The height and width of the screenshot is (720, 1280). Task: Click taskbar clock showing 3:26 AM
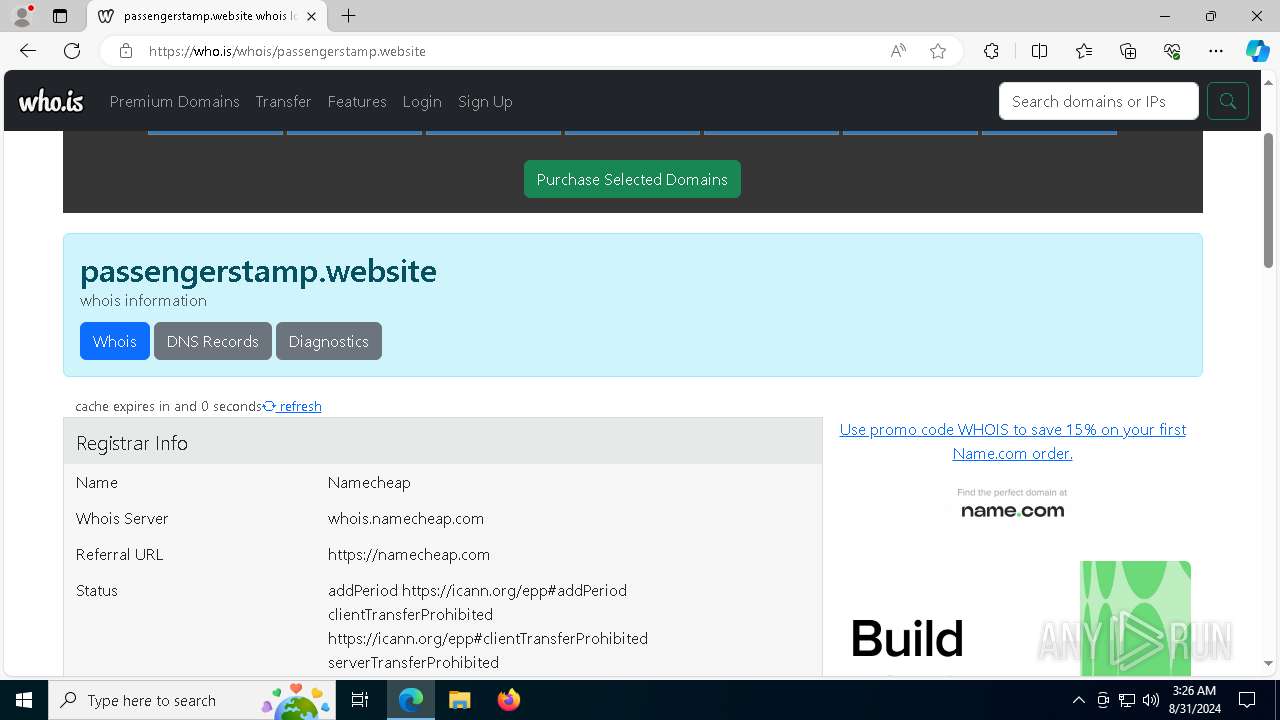1196,700
